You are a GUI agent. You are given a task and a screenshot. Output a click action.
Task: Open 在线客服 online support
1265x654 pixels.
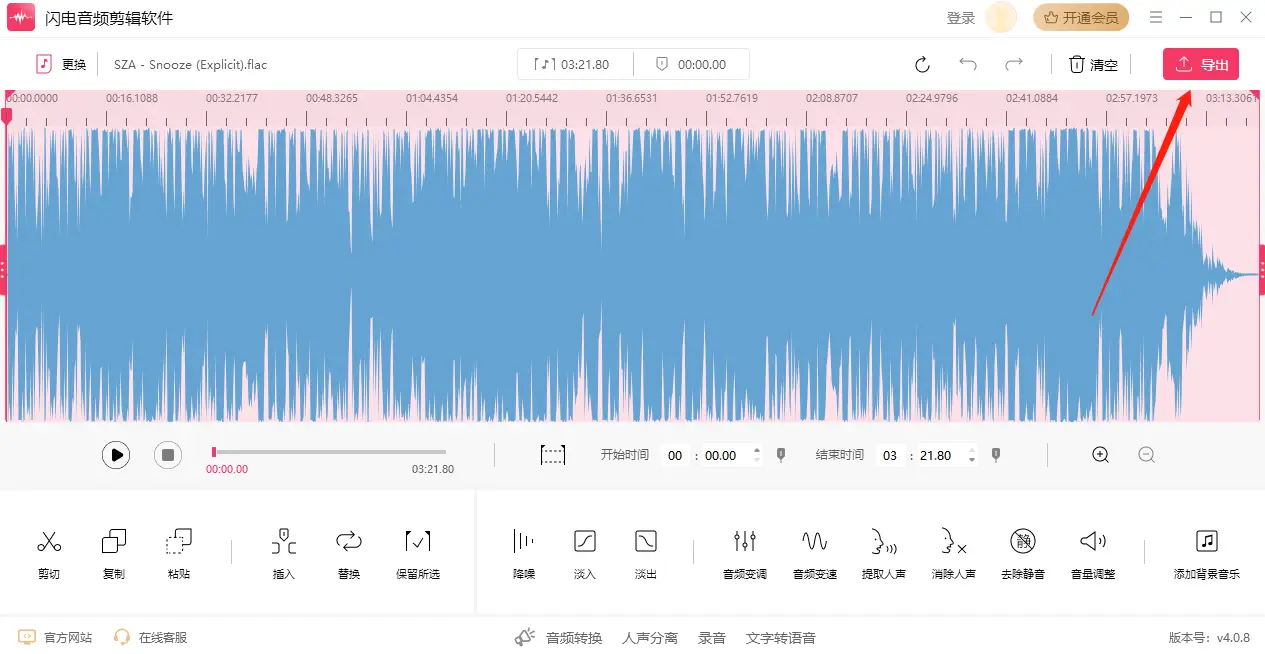coord(150,637)
